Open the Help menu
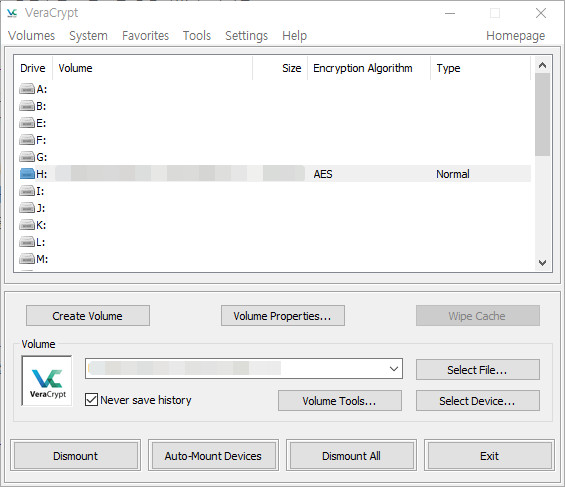This screenshot has width=565, height=487. pos(294,36)
